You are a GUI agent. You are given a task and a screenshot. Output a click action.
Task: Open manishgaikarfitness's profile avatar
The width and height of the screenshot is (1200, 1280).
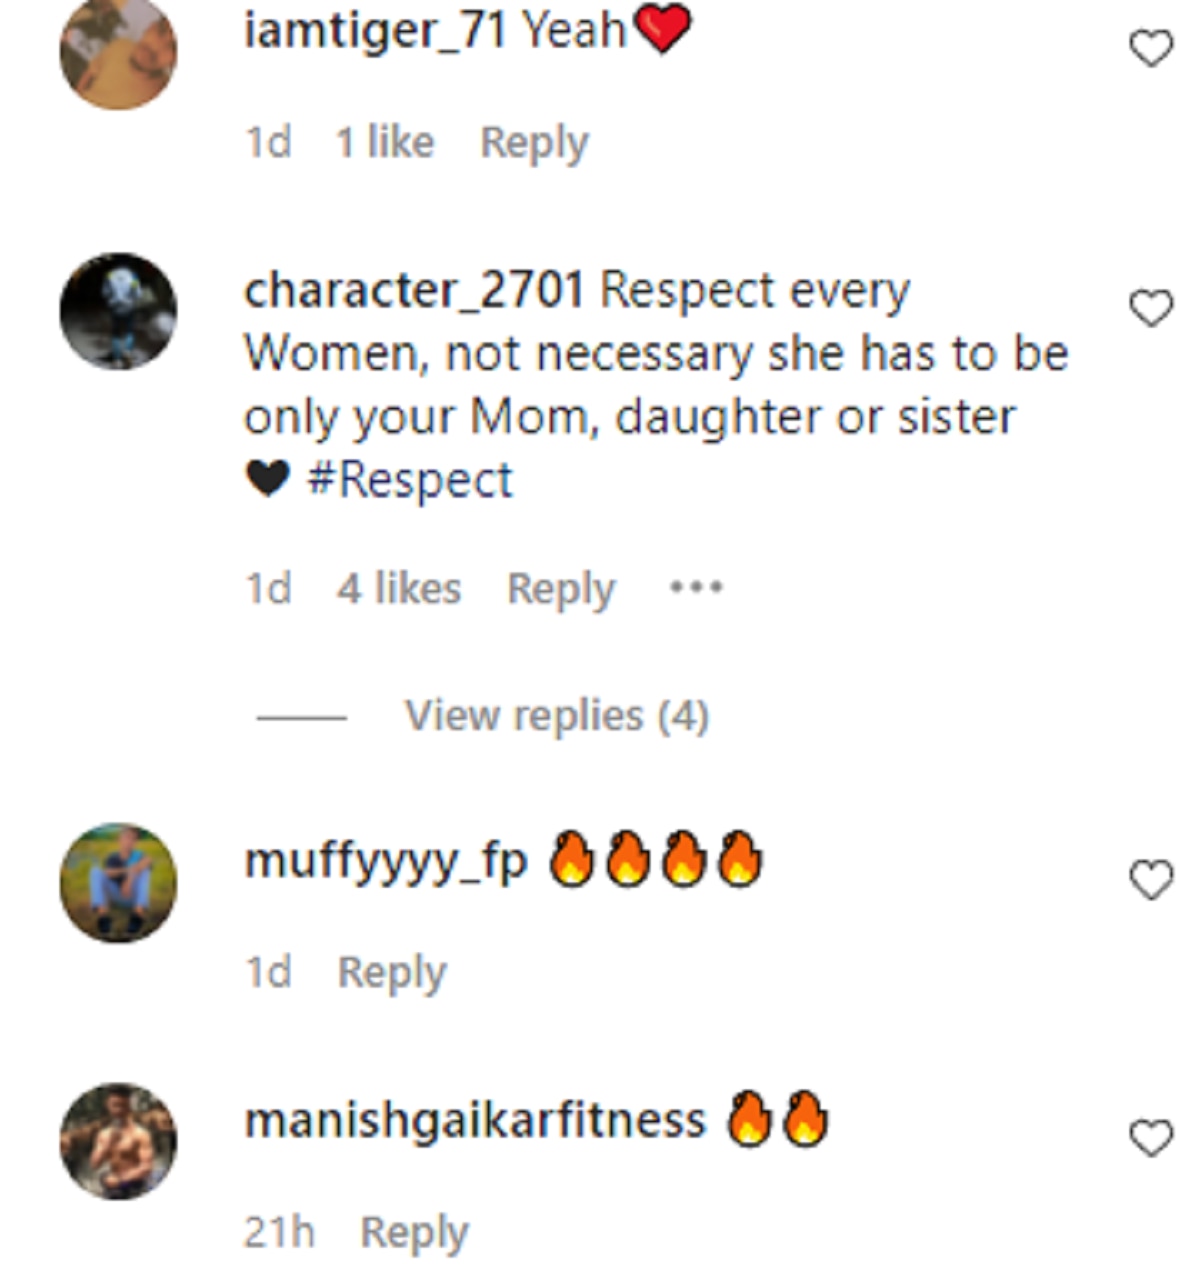click(x=118, y=1141)
